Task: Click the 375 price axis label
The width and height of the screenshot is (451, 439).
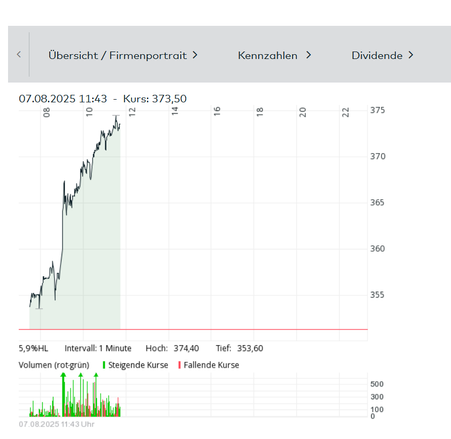Action: (377, 110)
